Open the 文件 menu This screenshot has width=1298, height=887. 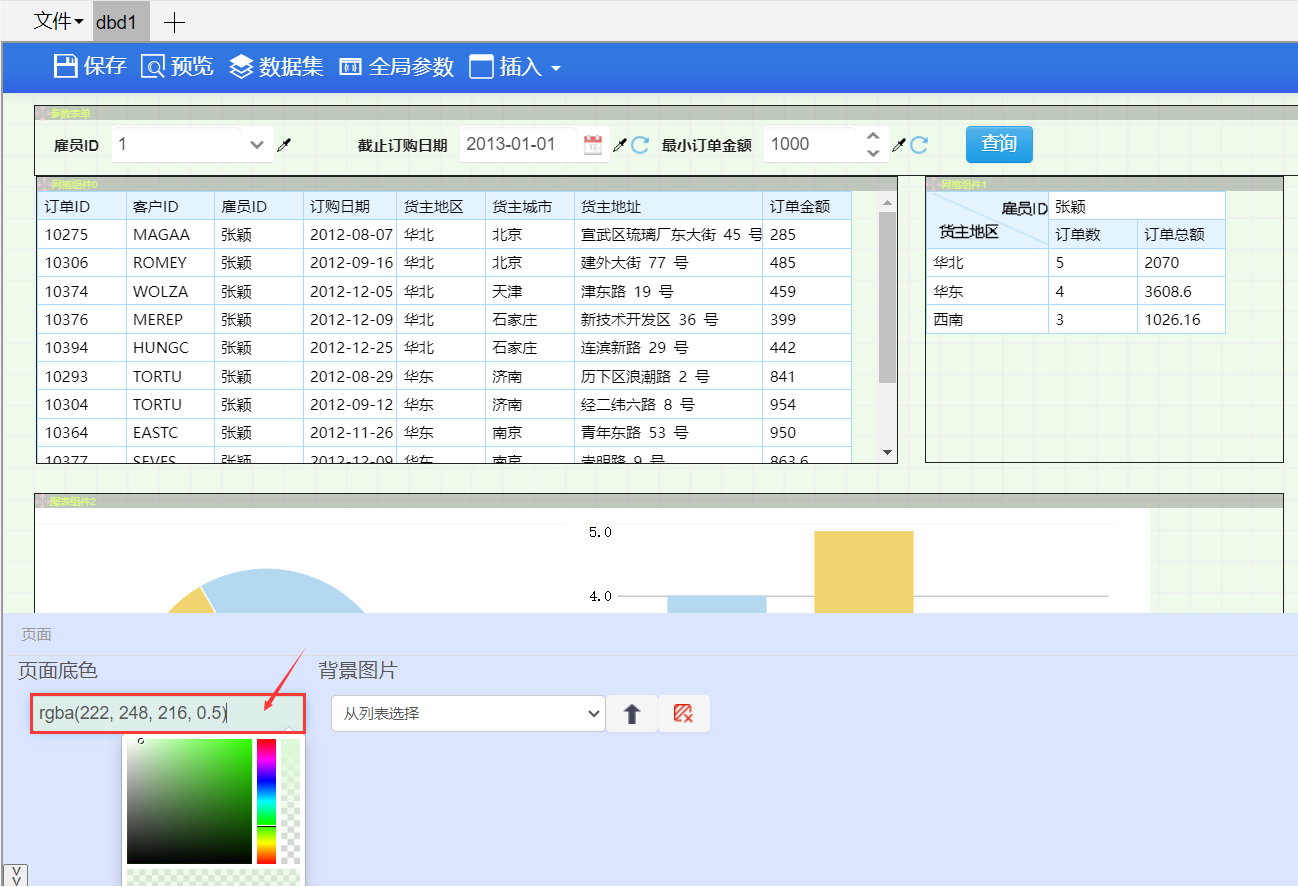(58, 21)
